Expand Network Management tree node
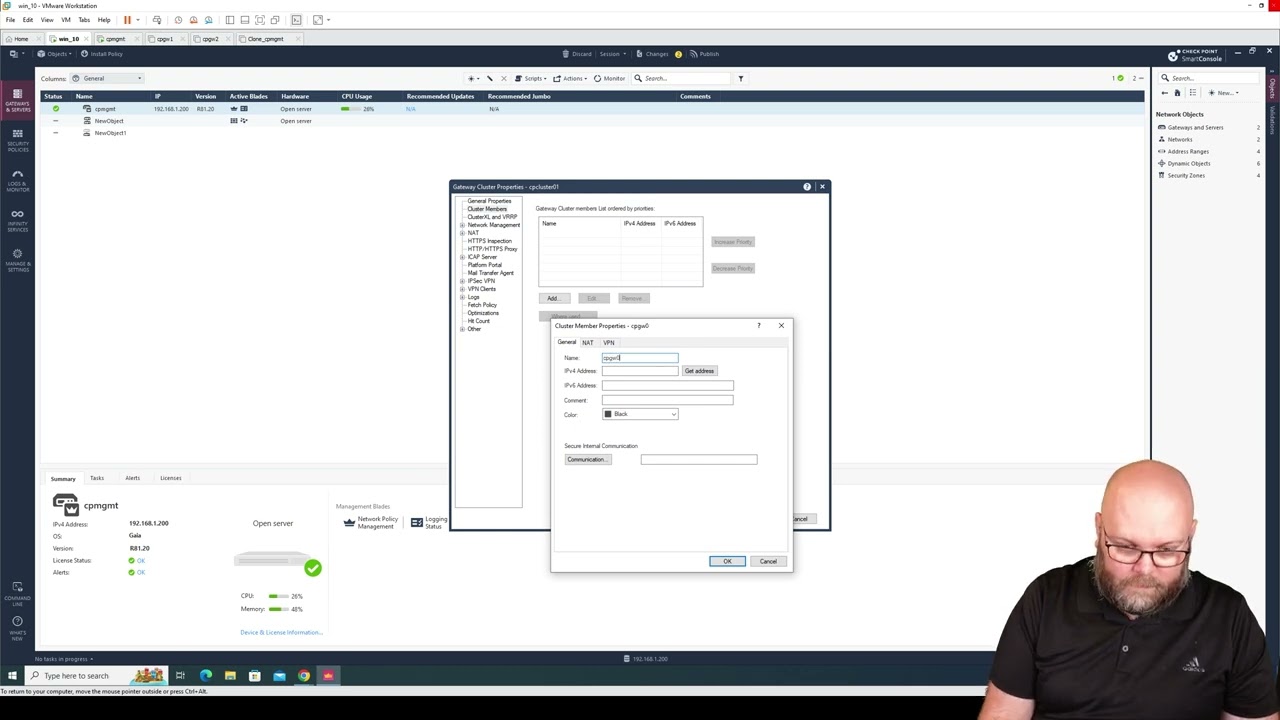Screen dimensions: 1280x720 point(462,225)
